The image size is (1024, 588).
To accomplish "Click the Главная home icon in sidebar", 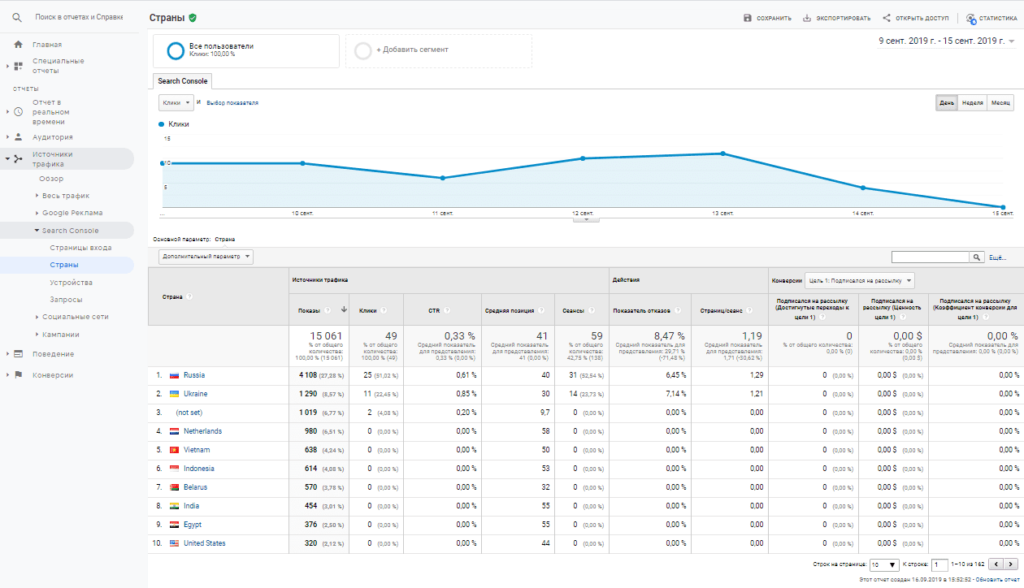I will [18, 44].
